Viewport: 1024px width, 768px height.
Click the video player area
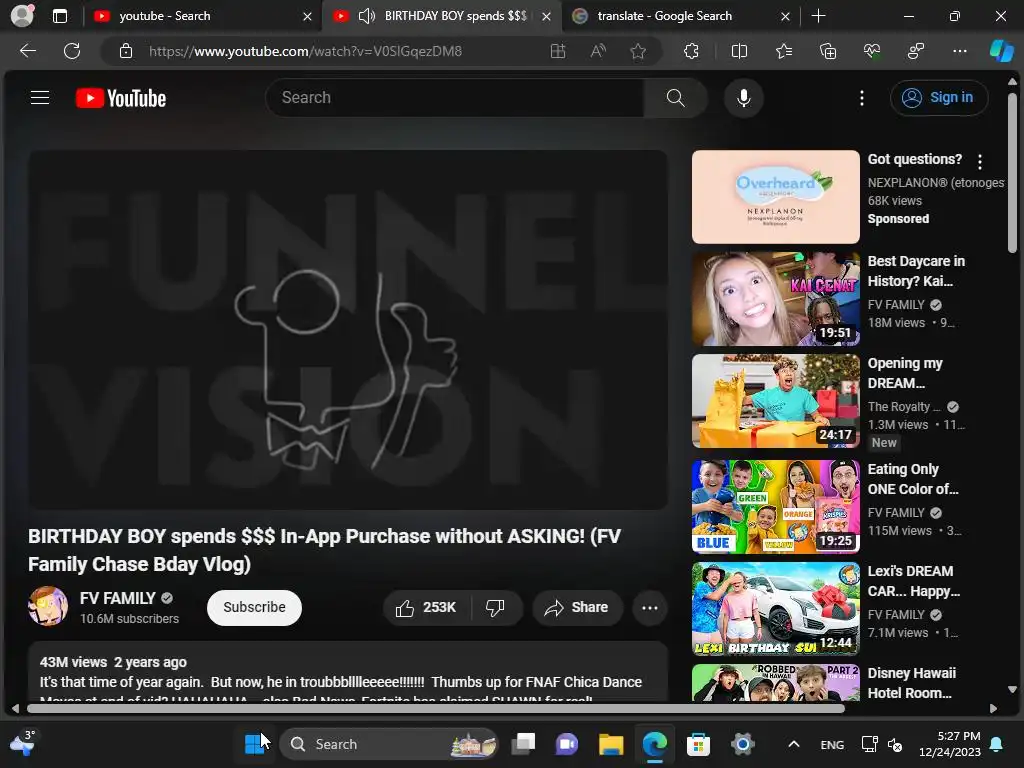tap(348, 330)
